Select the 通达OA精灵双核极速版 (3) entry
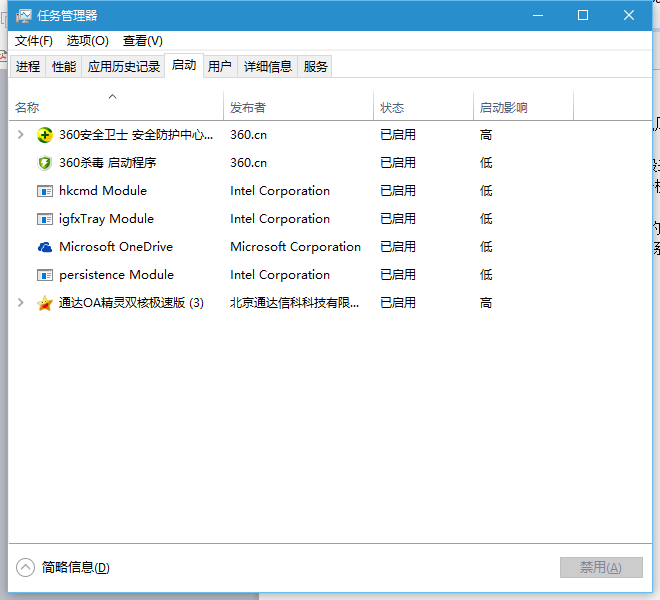 coord(131,303)
